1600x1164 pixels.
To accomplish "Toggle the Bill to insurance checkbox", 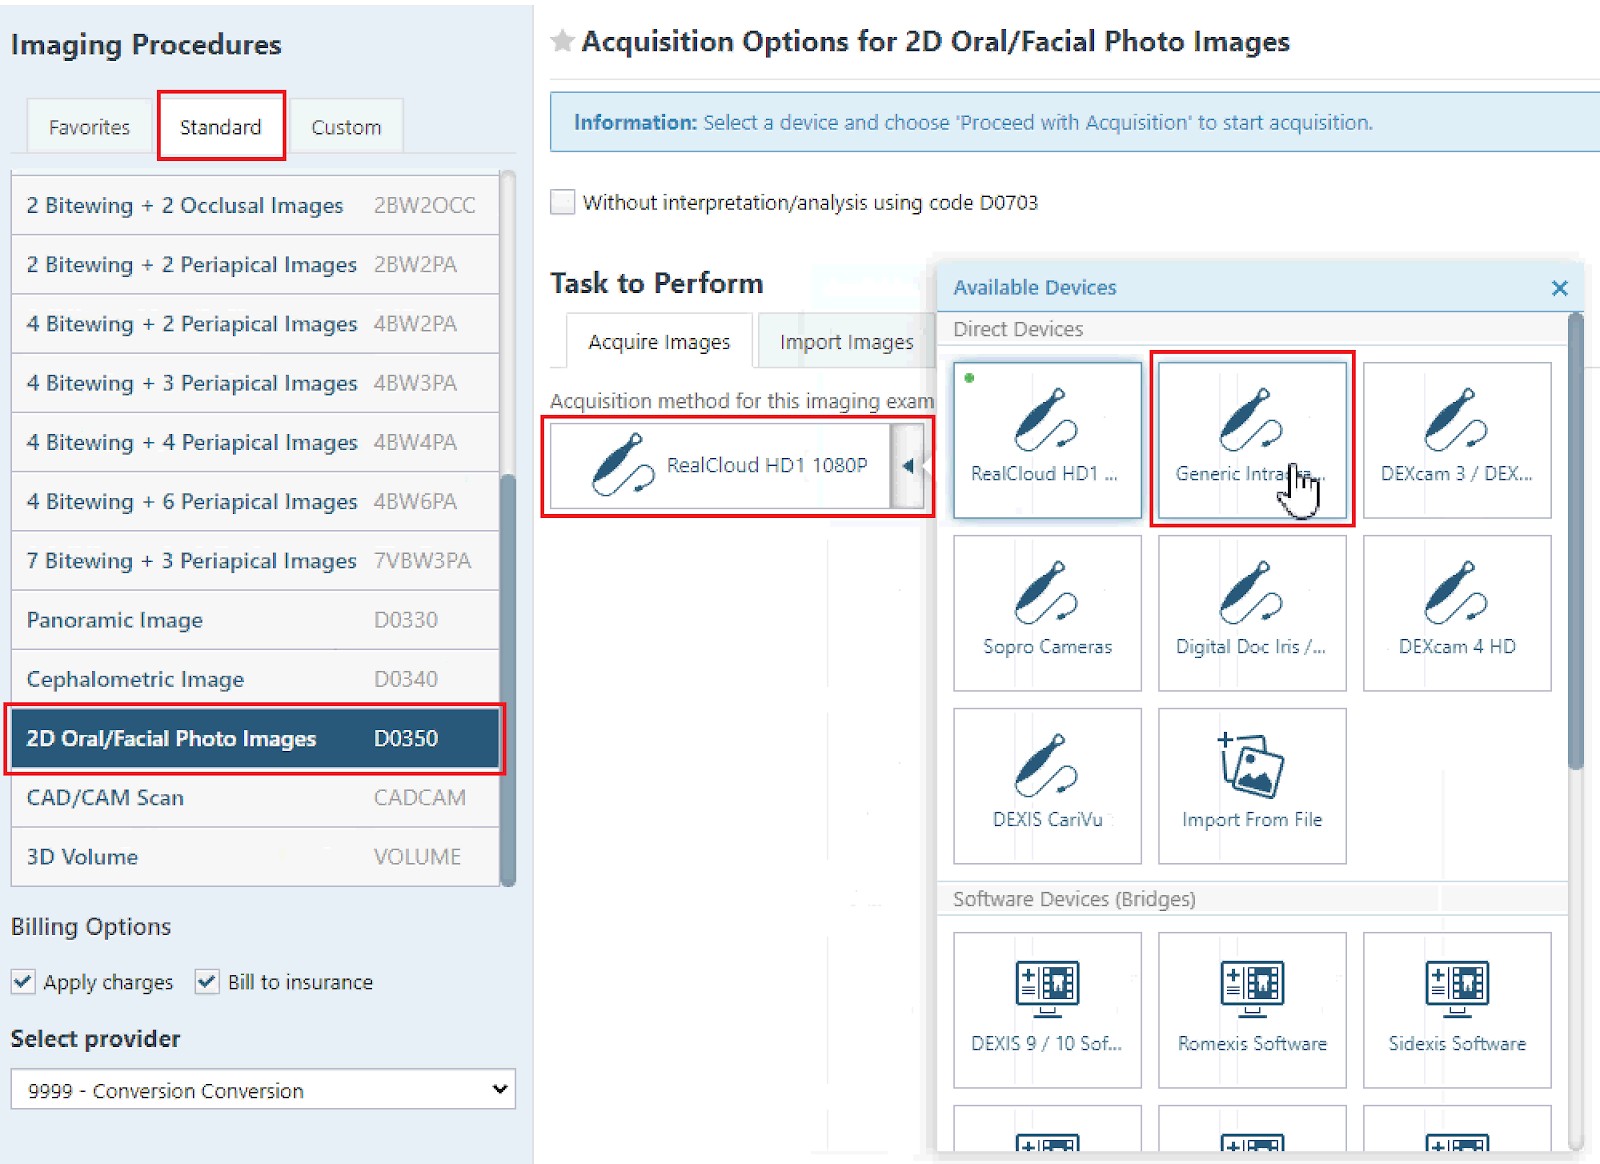I will click(x=207, y=982).
